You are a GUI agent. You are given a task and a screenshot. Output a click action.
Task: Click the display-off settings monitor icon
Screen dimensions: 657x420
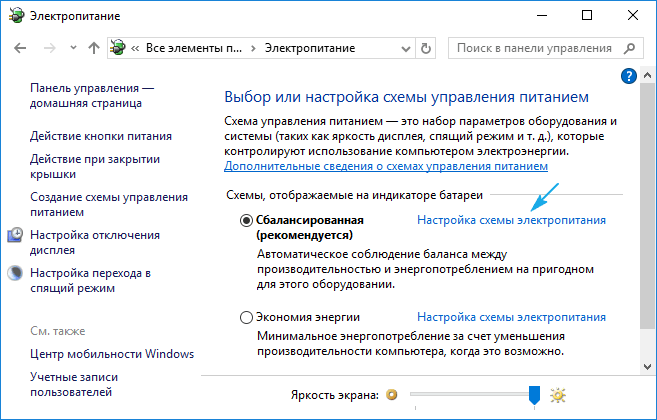(17, 235)
